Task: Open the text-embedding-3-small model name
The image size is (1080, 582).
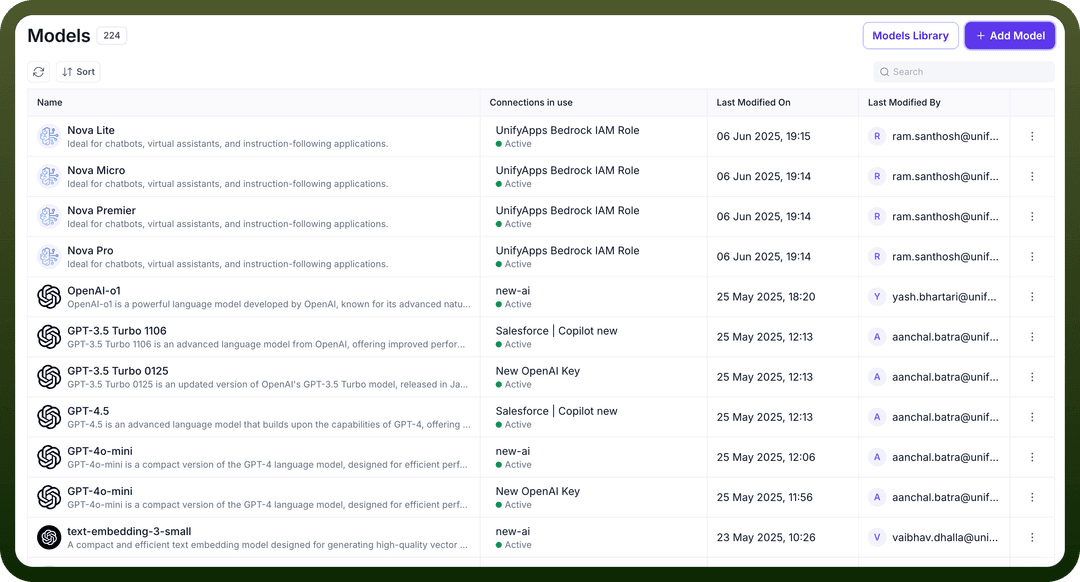Action: (129, 531)
